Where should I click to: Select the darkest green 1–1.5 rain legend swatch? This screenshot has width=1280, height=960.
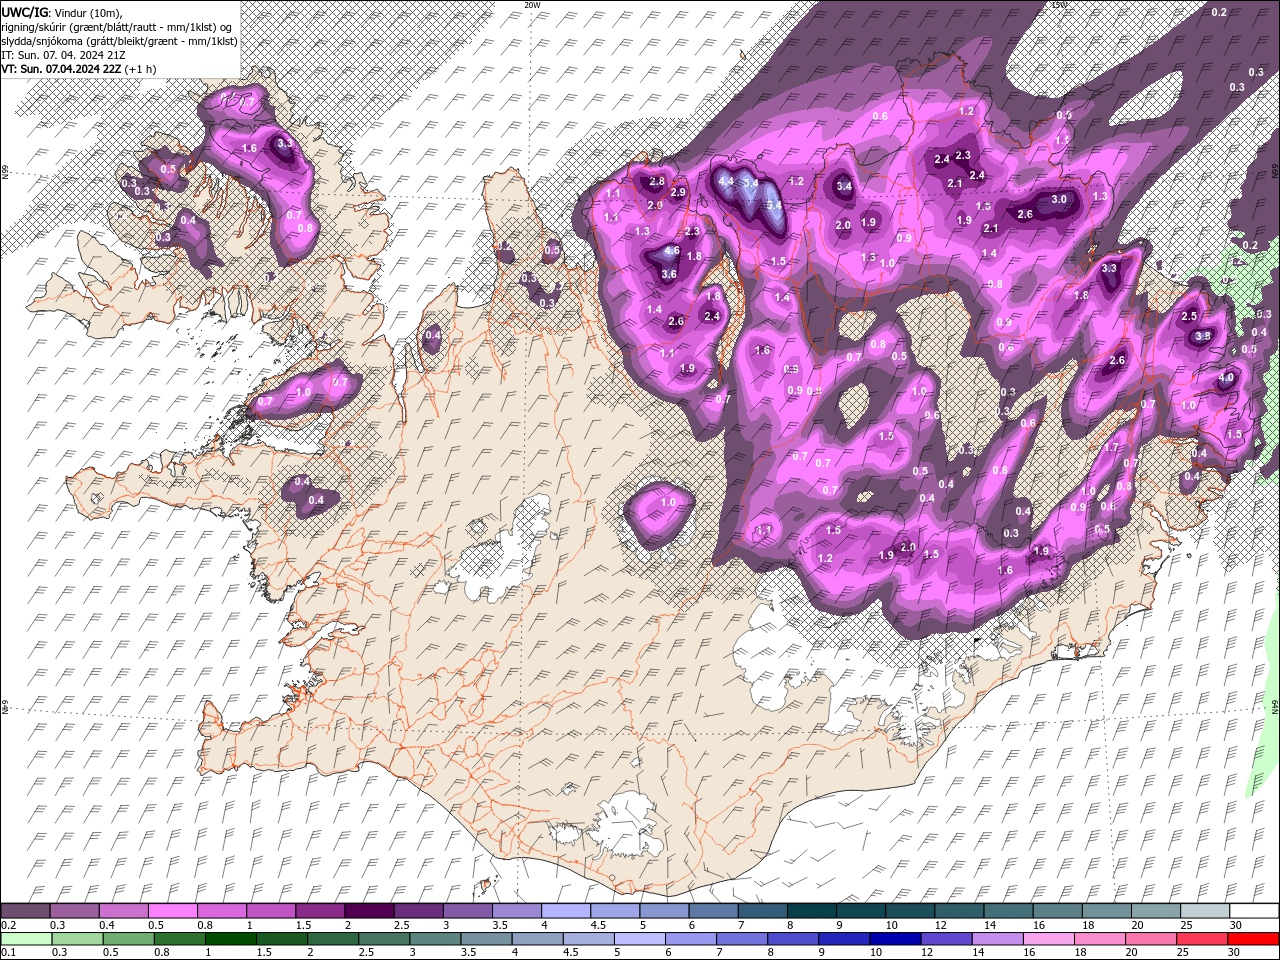231,939
